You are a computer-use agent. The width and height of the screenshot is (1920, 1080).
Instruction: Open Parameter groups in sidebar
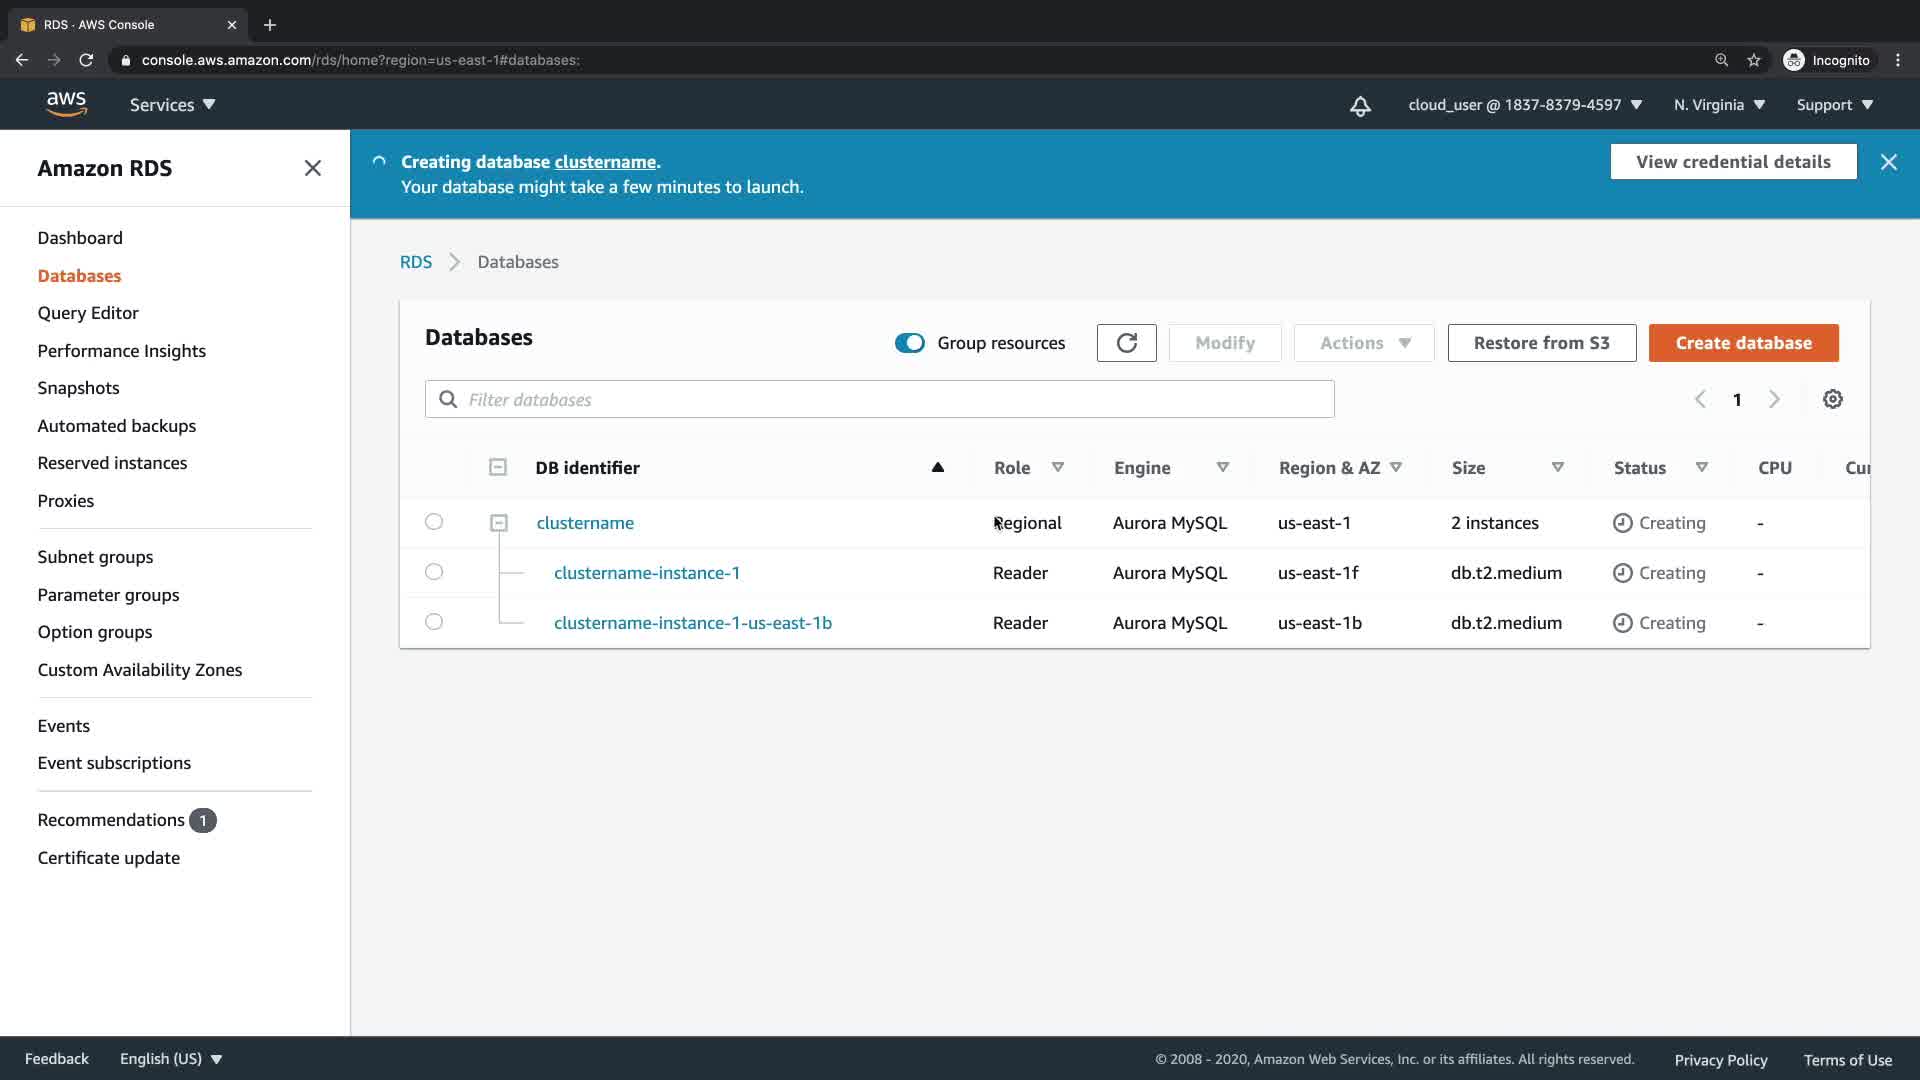pyautogui.click(x=108, y=595)
